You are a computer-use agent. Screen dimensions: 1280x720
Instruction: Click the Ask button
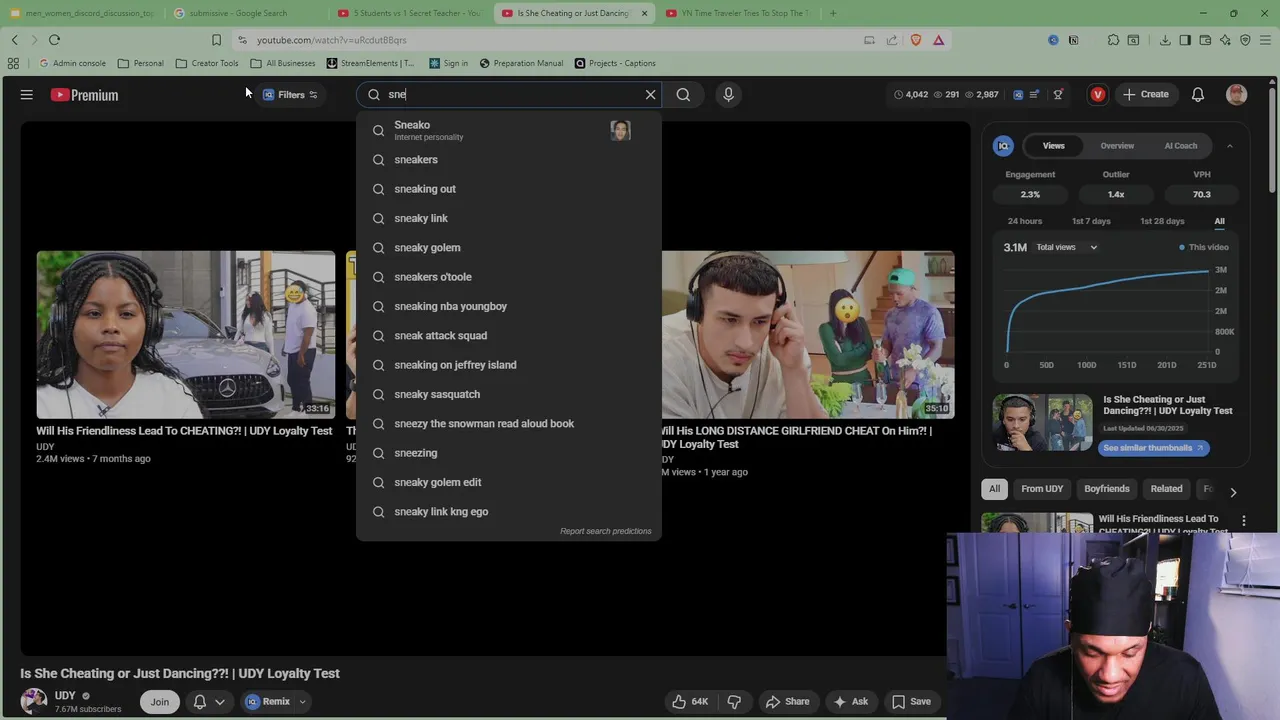tap(850, 701)
